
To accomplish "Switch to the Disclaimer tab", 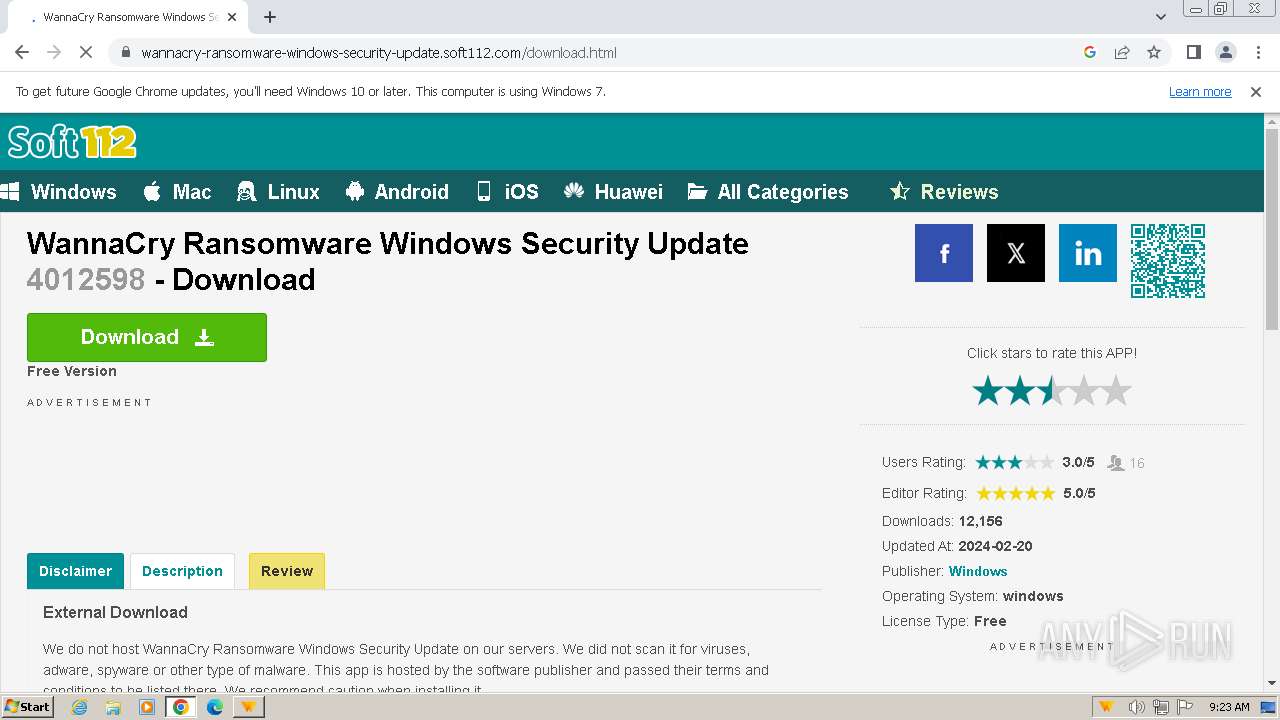I will point(75,571).
